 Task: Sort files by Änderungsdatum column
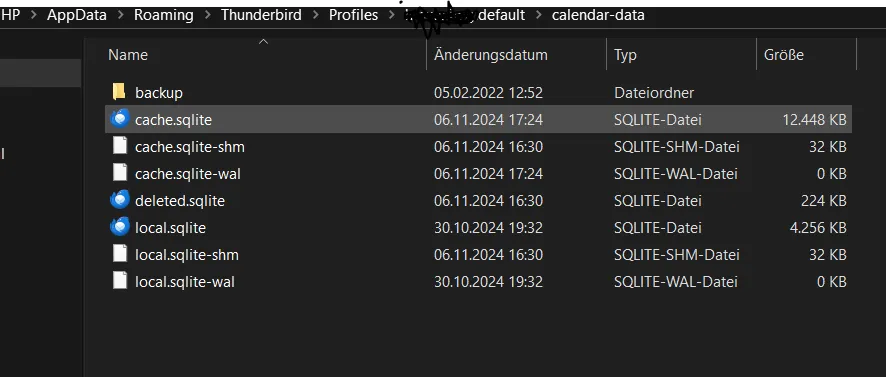(490, 55)
